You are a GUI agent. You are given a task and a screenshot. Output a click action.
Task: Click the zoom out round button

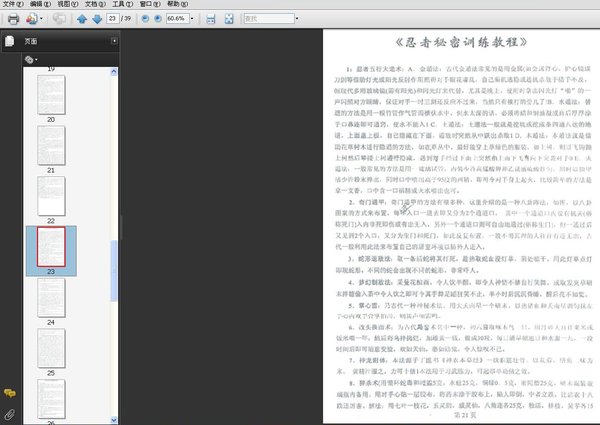tap(145, 18)
